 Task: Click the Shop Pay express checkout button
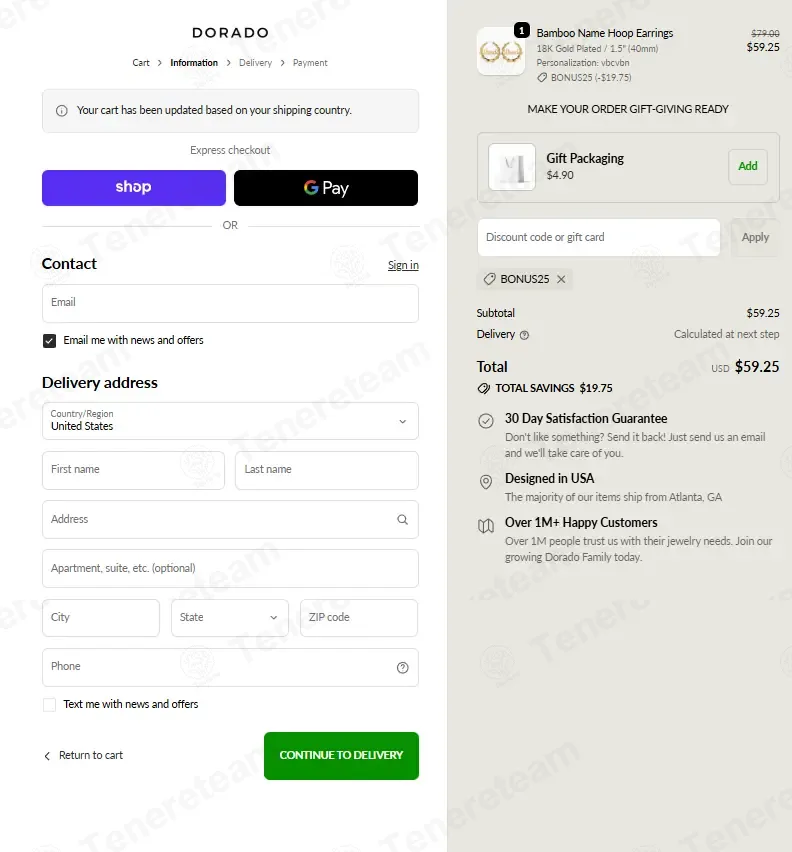click(134, 188)
